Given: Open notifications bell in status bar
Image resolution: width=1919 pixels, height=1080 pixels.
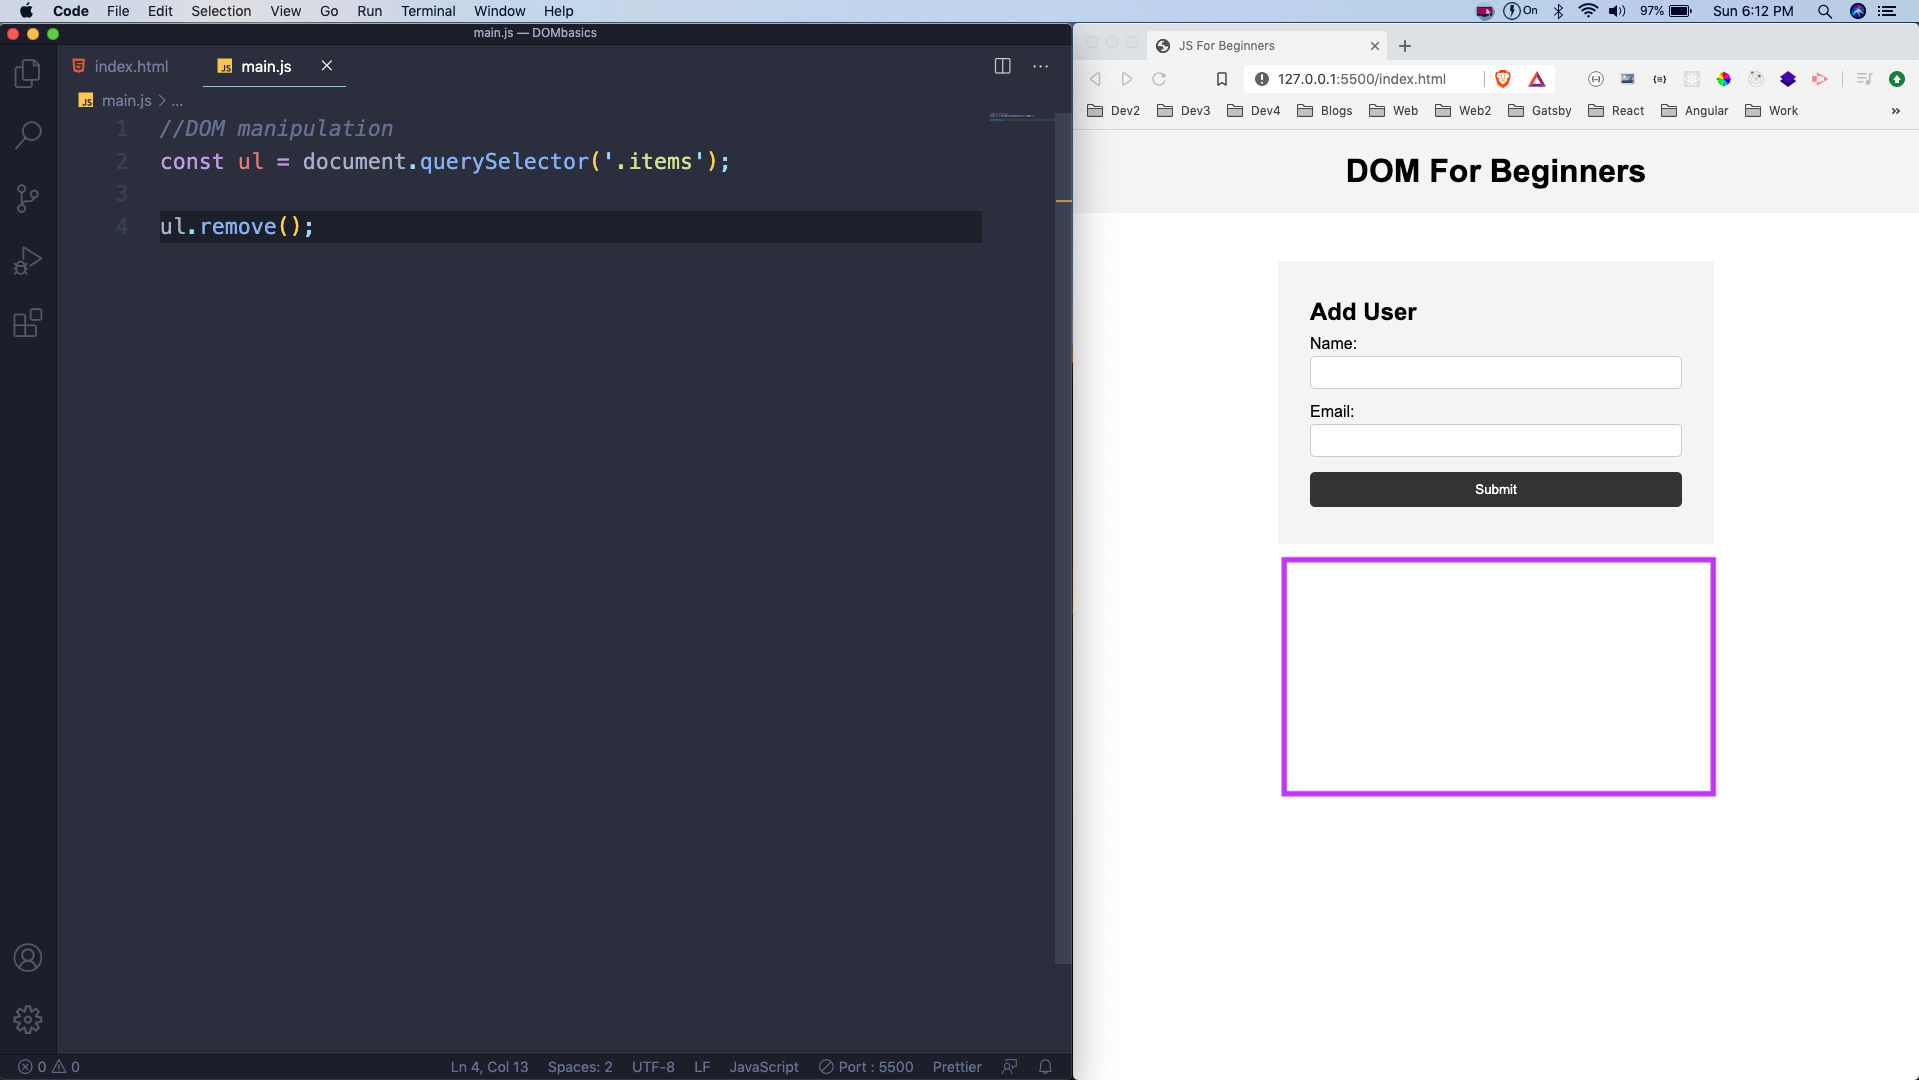Looking at the screenshot, I should point(1045,1067).
